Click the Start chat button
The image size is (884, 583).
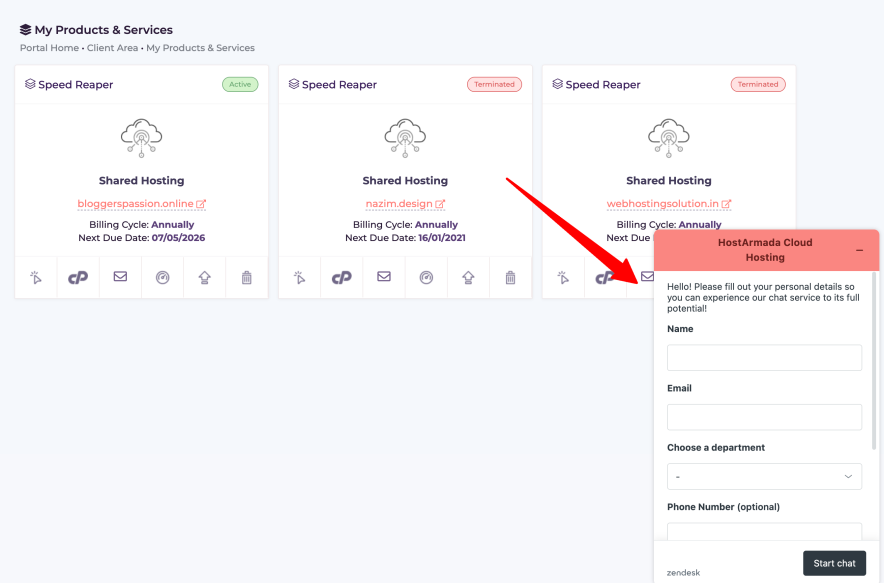tap(834, 563)
